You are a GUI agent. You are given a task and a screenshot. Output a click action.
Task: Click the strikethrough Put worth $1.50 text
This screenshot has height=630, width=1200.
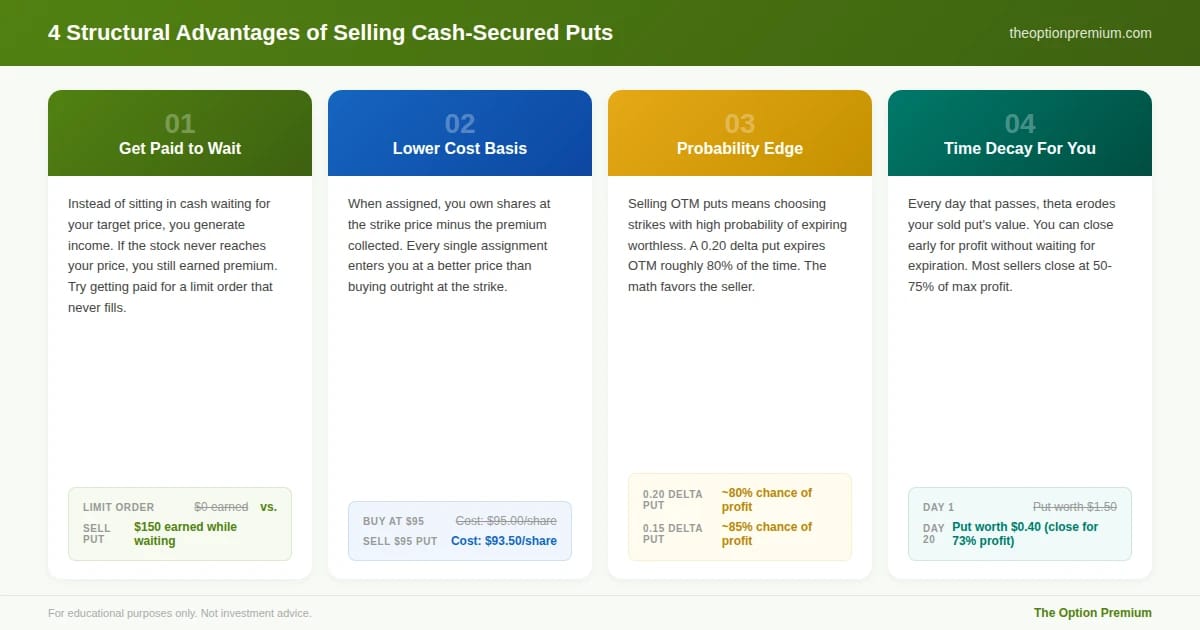1075,507
